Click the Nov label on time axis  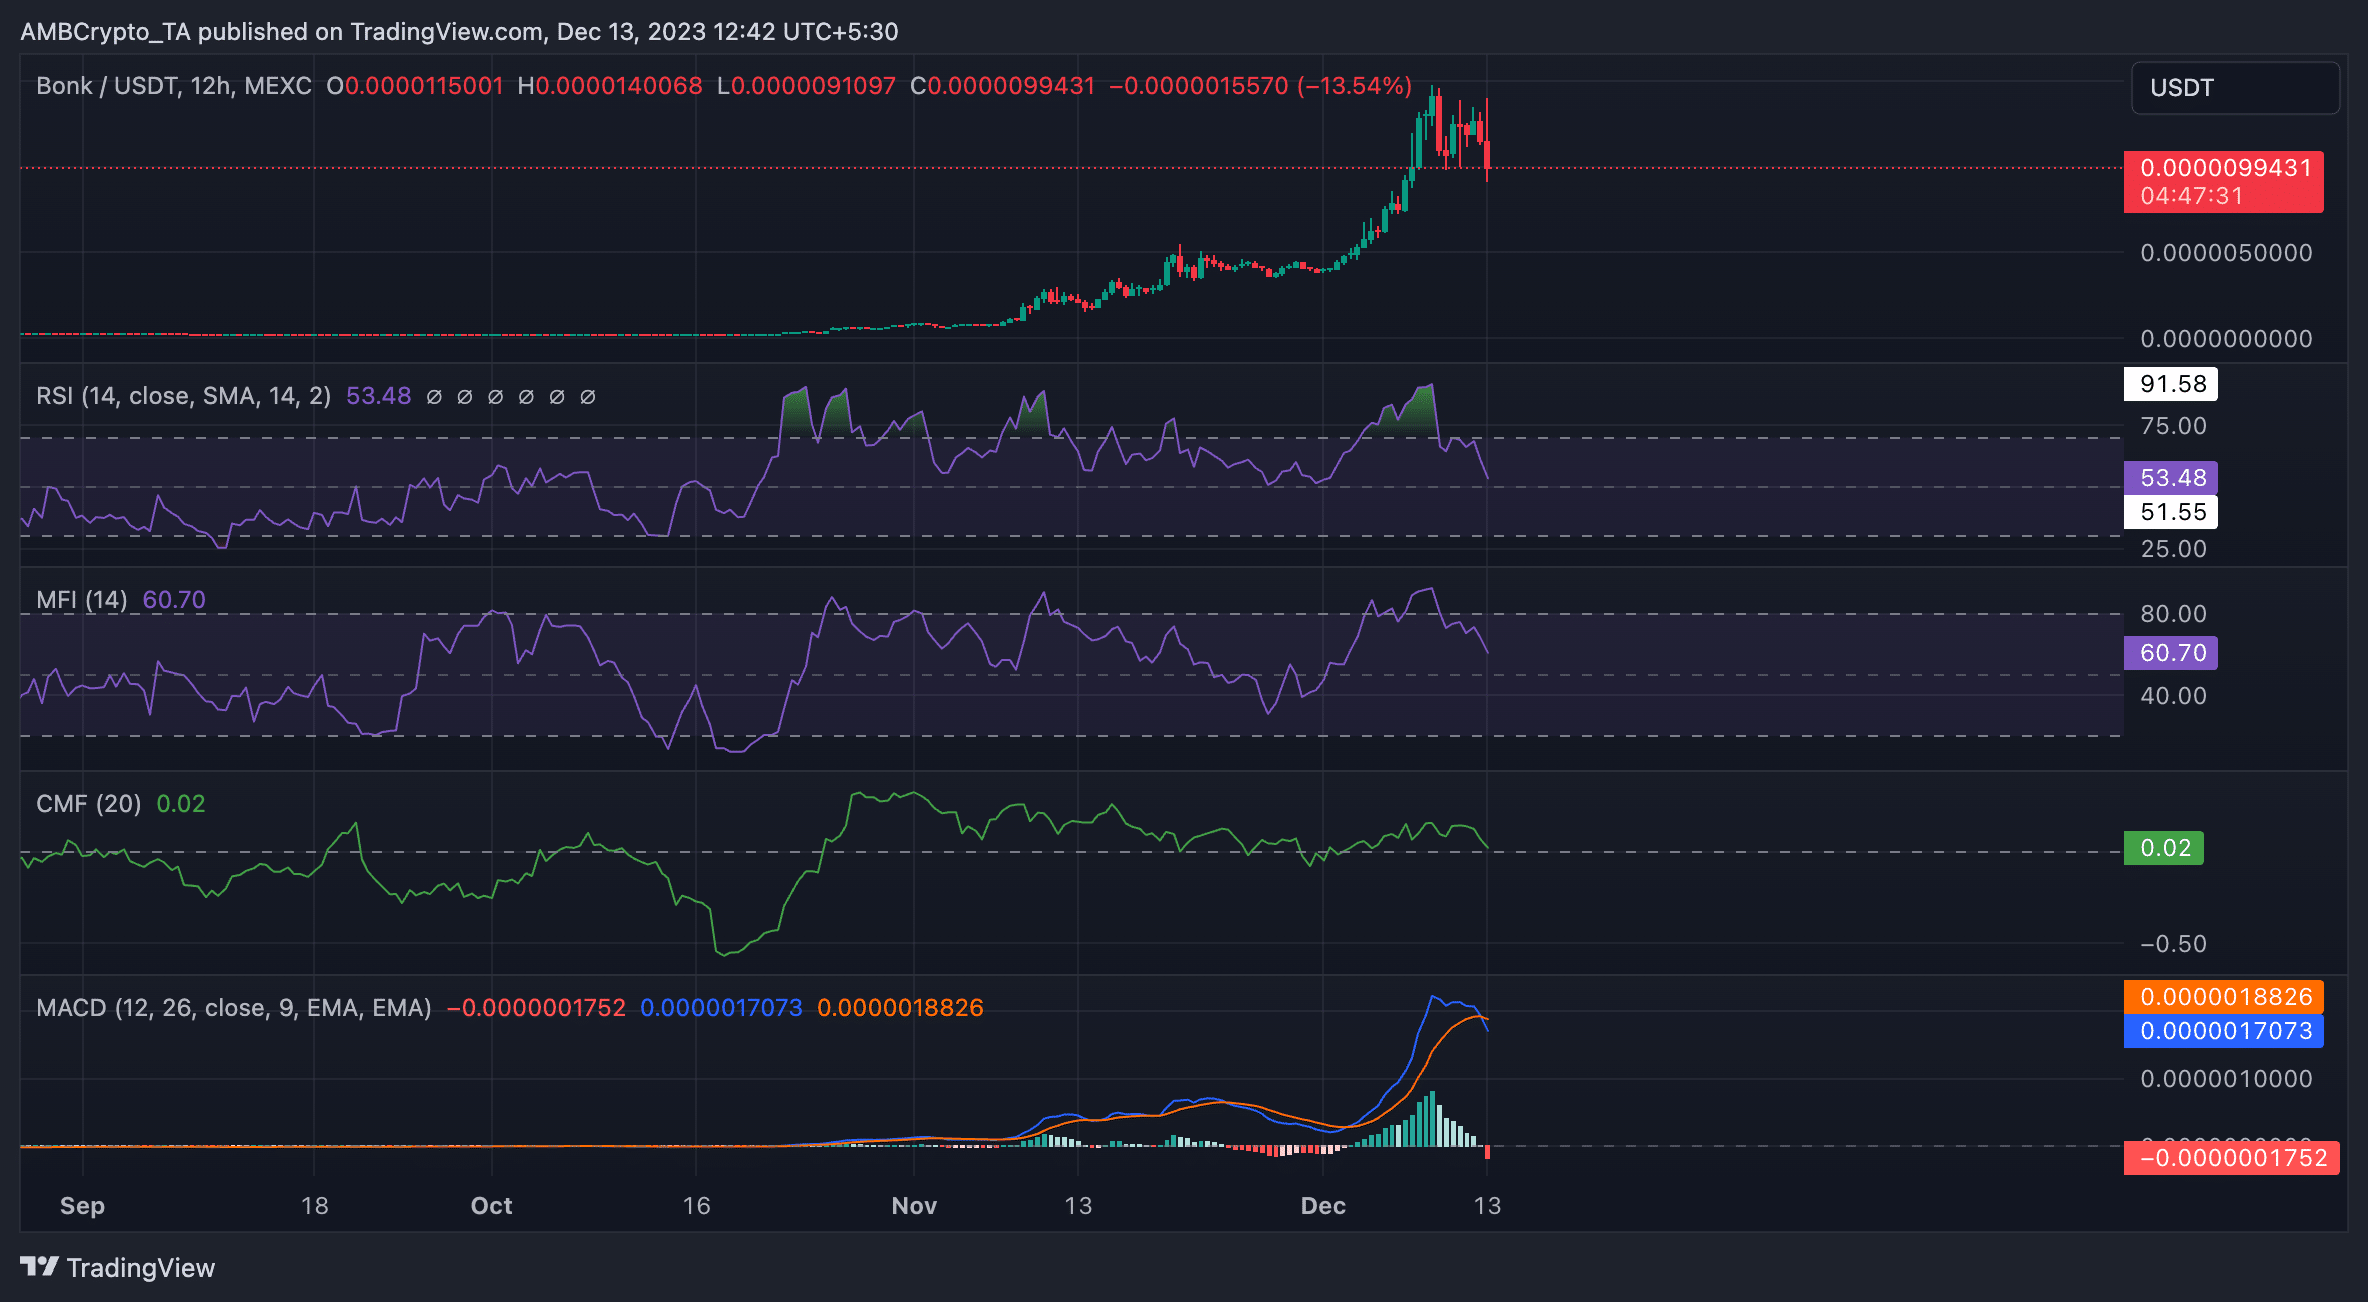[914, 1206]
